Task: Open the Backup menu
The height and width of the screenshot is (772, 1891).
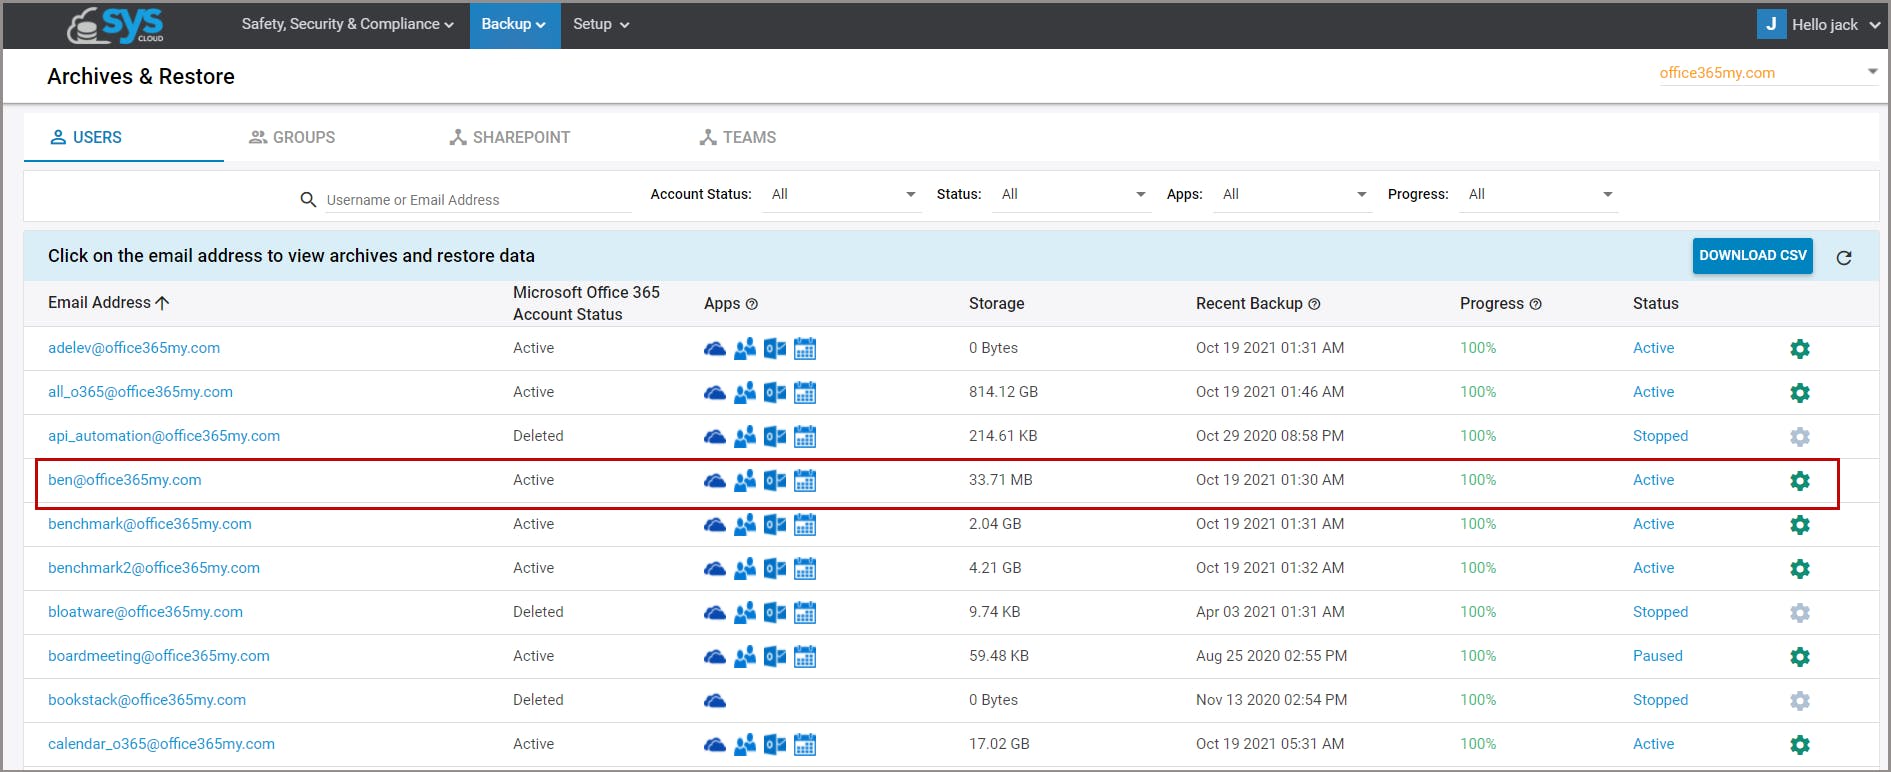Action: 513,24
